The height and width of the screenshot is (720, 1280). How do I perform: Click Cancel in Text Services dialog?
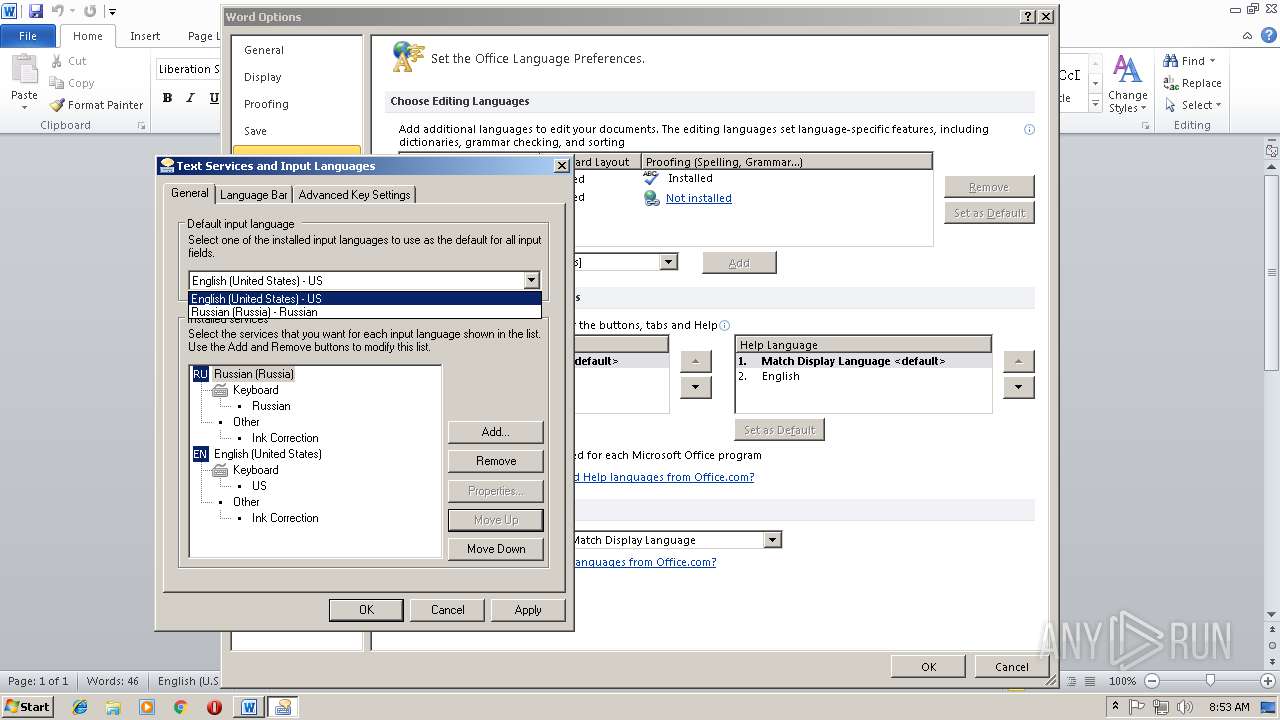pos(447,610)
